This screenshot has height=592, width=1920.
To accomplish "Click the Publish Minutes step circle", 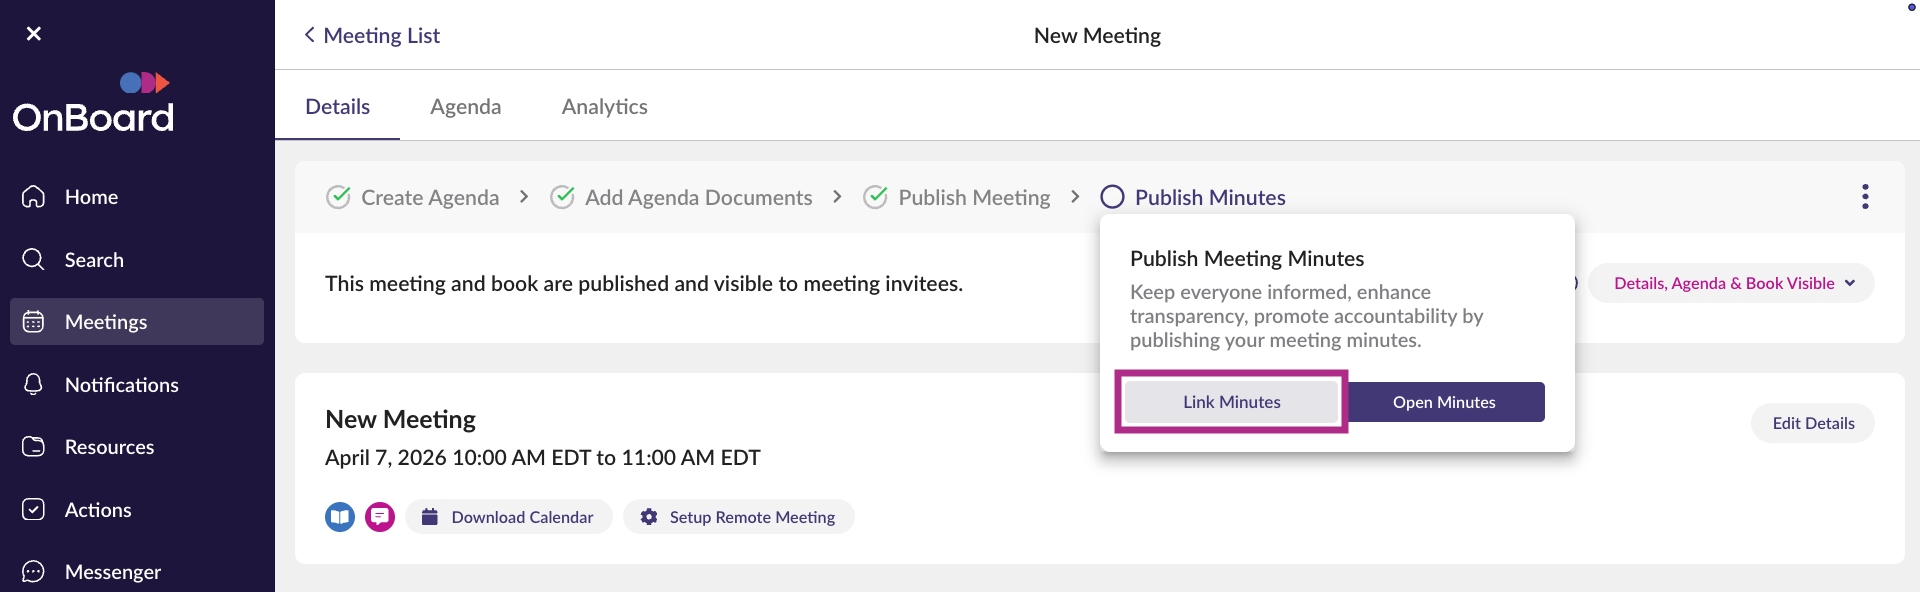I will point(1112,197).
